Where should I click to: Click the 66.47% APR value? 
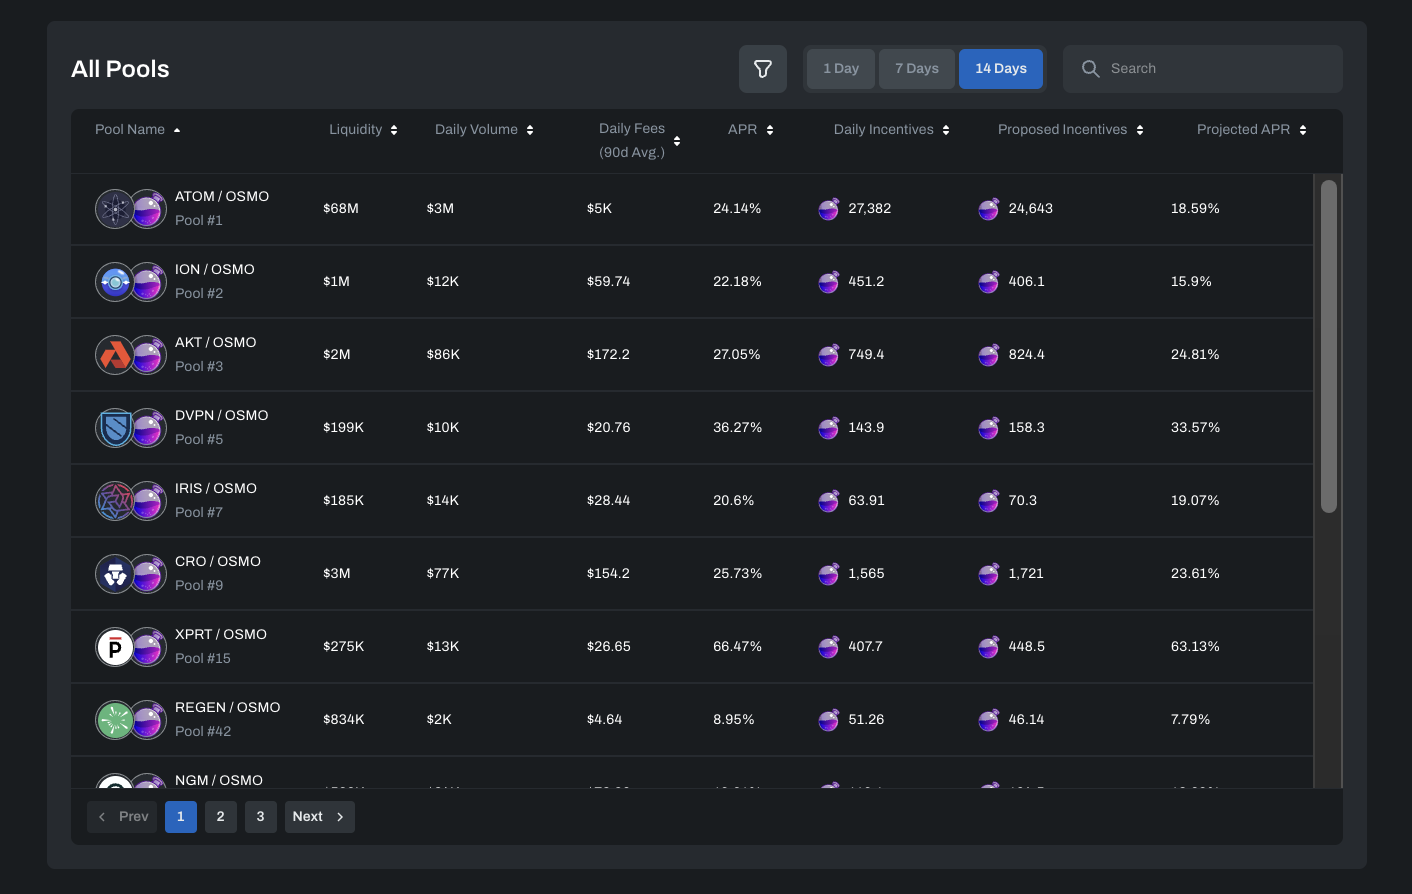tap(738, 647)
